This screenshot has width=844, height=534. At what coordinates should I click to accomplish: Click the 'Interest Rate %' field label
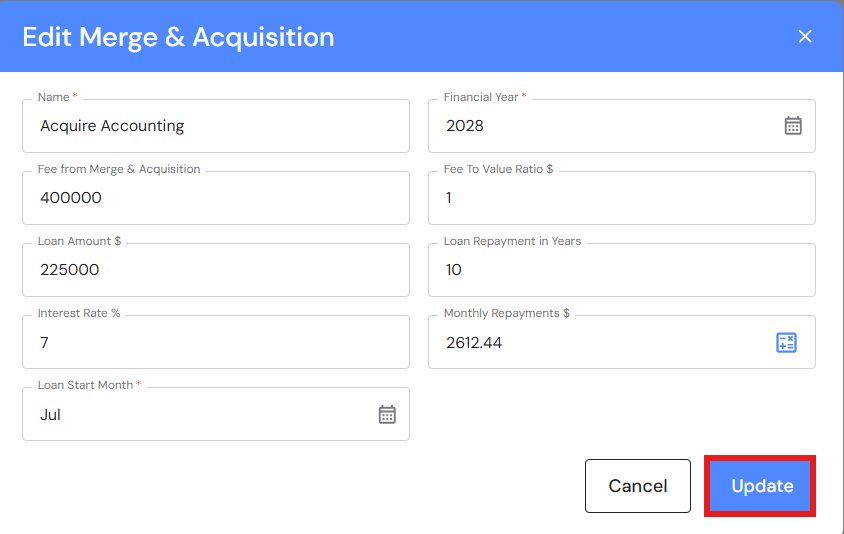click(79, 313)
